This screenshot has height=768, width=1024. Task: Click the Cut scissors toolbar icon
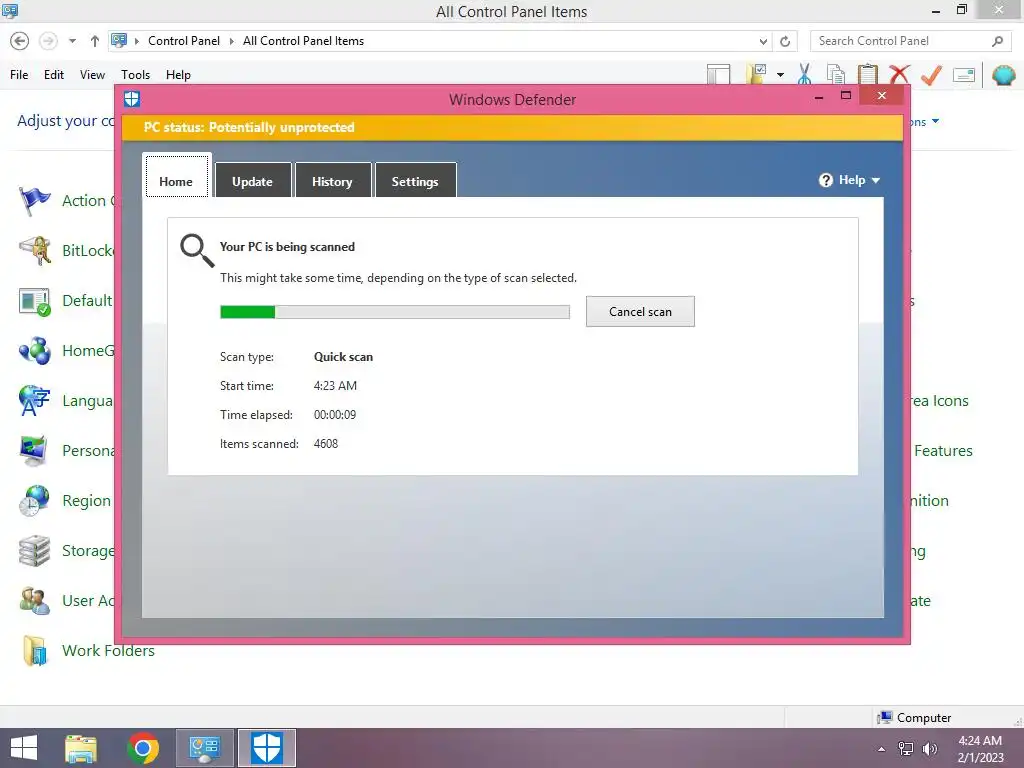[805, 74]
